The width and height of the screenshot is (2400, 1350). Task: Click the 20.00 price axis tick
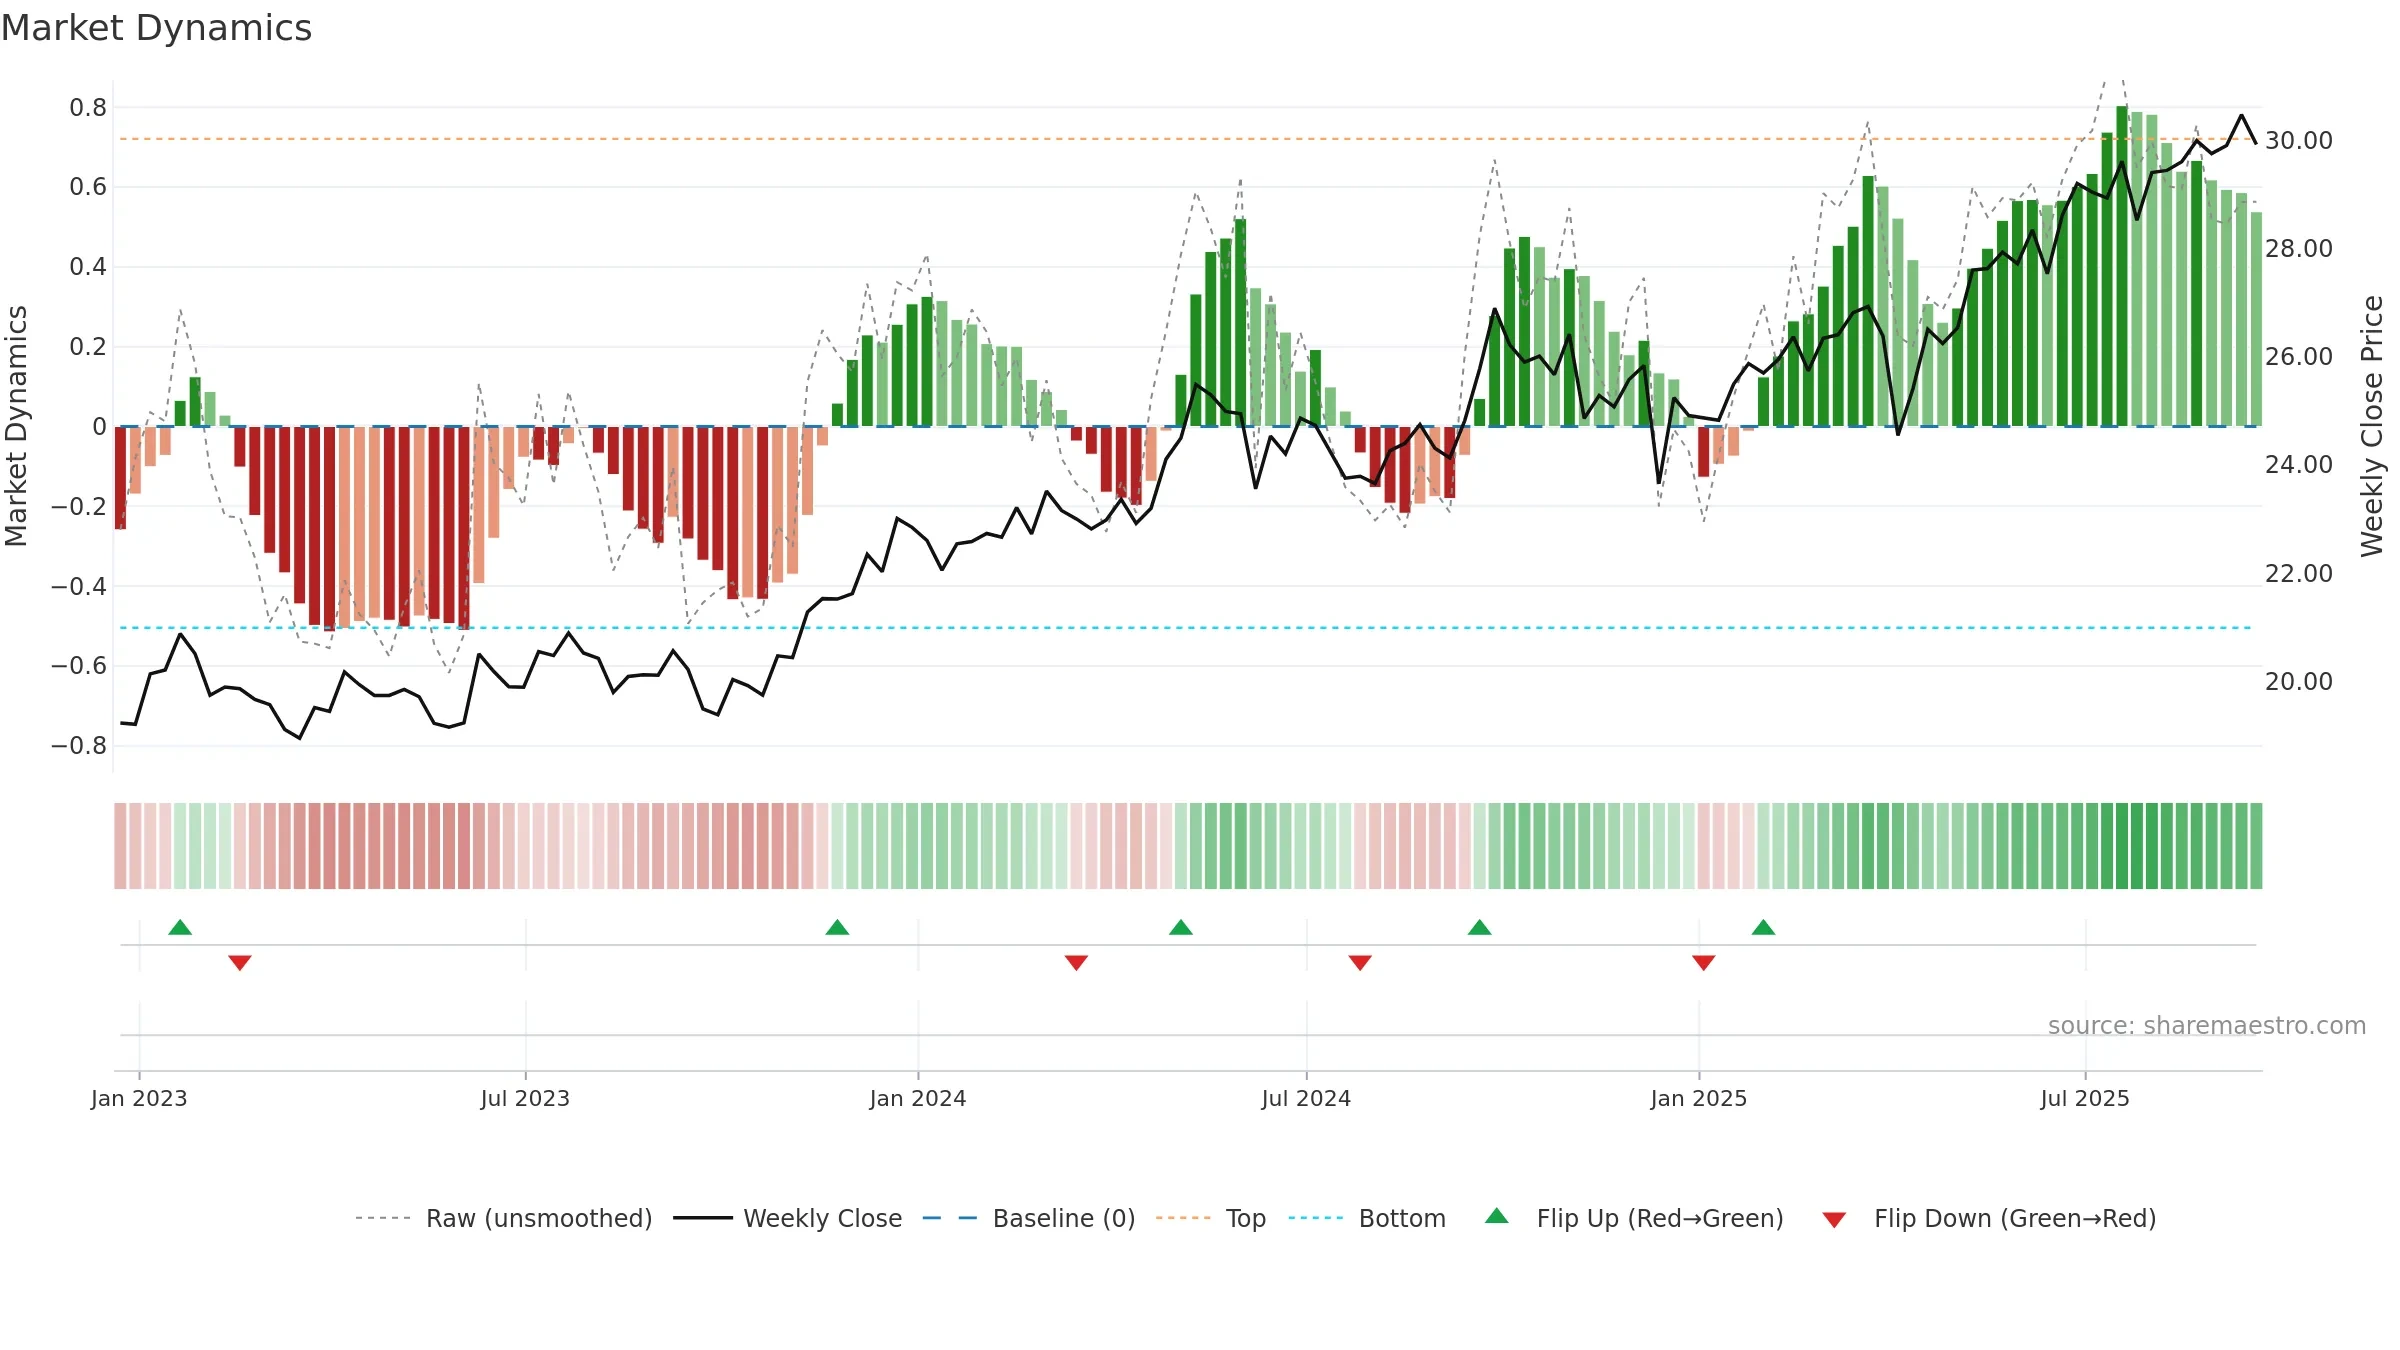(2299, 681)
